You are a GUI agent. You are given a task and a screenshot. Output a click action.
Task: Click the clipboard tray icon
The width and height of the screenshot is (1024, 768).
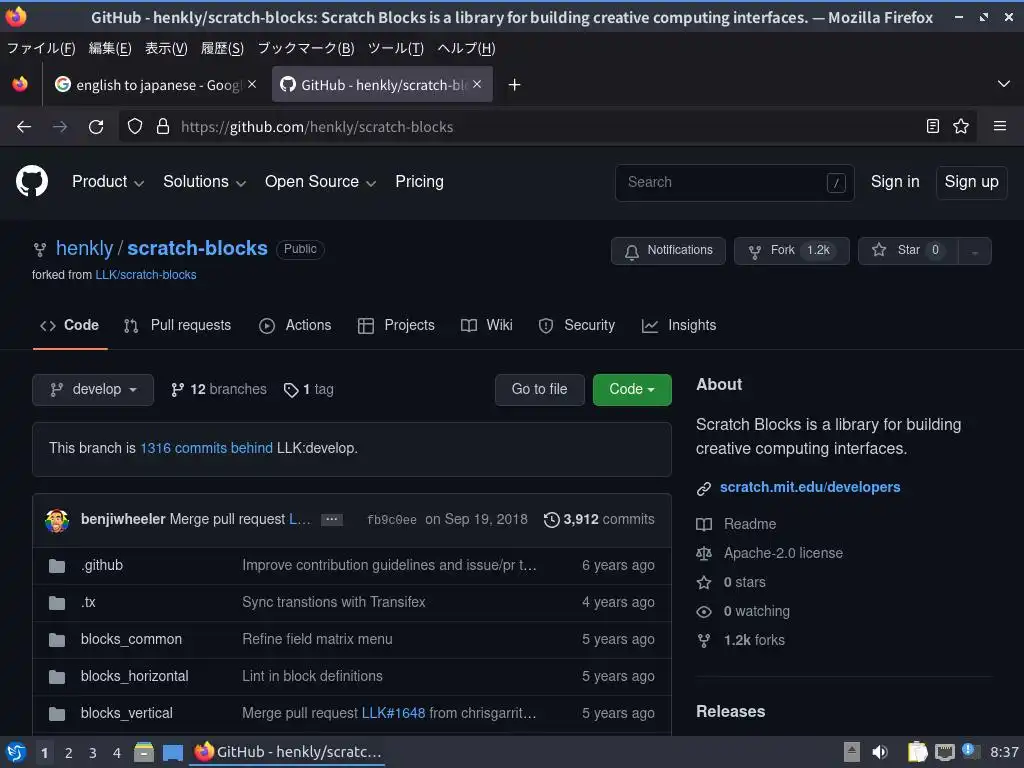[917, 752]
